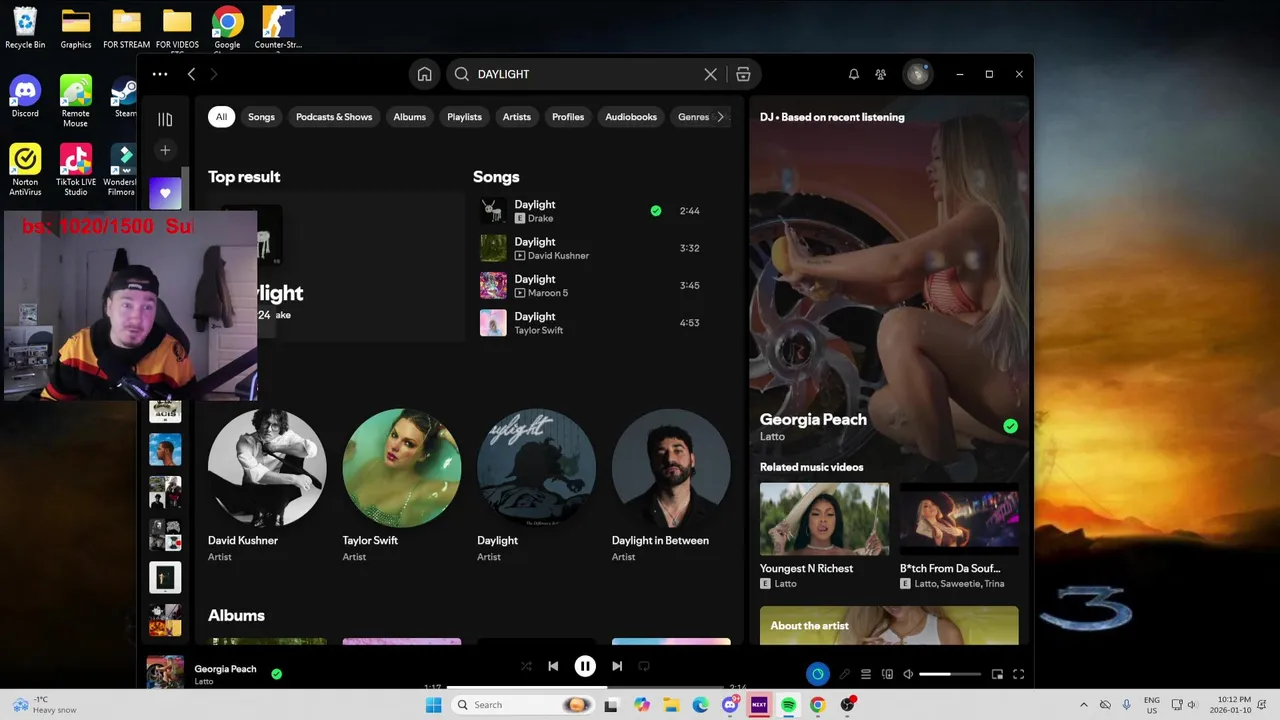Expand Your Library sidebar icon
The width and height of the screenshot is (1280, 720).
[x=165, y=119]
